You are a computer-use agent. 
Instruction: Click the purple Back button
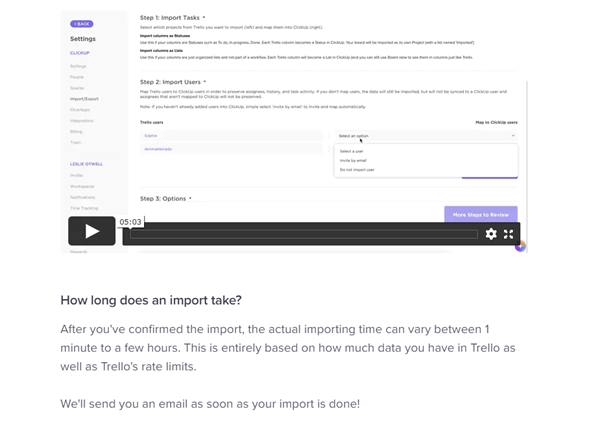(x=81, y=23)
